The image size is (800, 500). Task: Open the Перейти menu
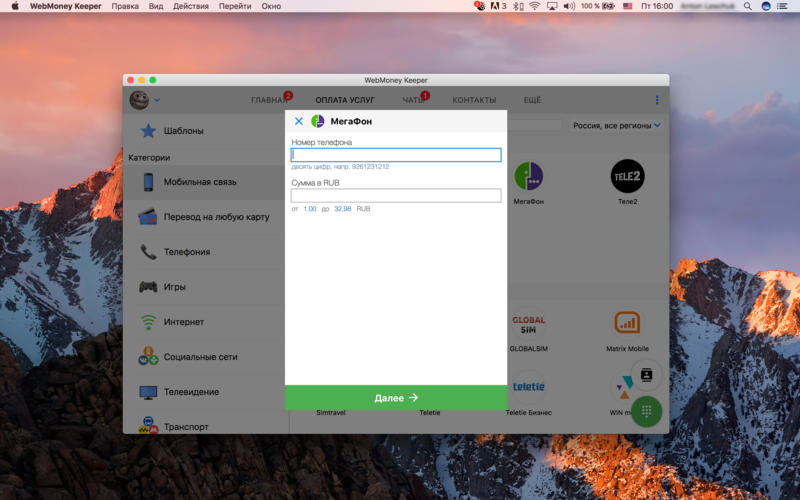[235, 6]
